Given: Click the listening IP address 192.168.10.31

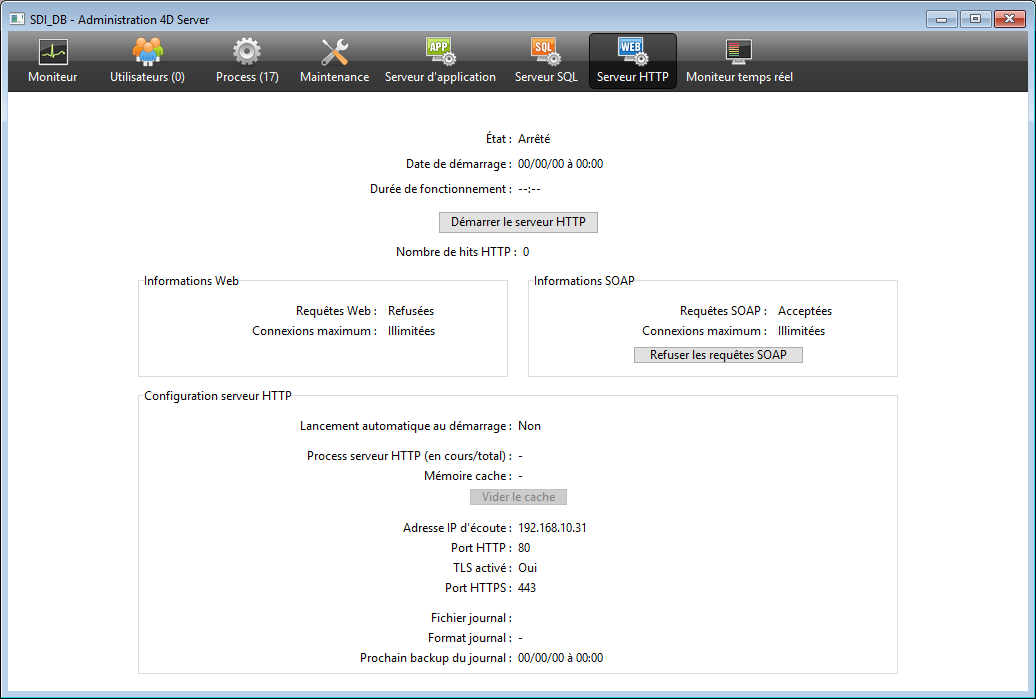Looking at the screenshot, I should (x=552, y=528).
